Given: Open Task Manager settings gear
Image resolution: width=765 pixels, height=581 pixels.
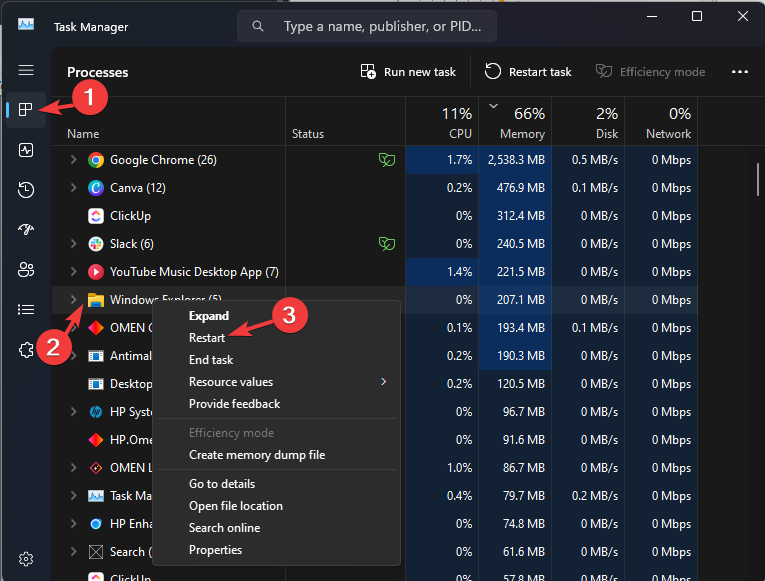Looking at the screenshot, I should click(26, 559).
